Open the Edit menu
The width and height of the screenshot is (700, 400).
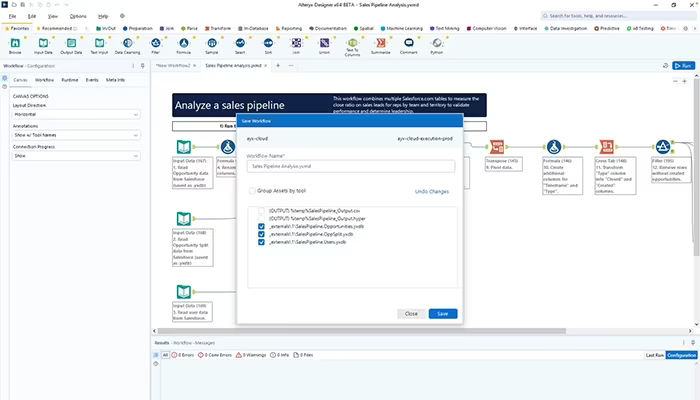[32, 16]
